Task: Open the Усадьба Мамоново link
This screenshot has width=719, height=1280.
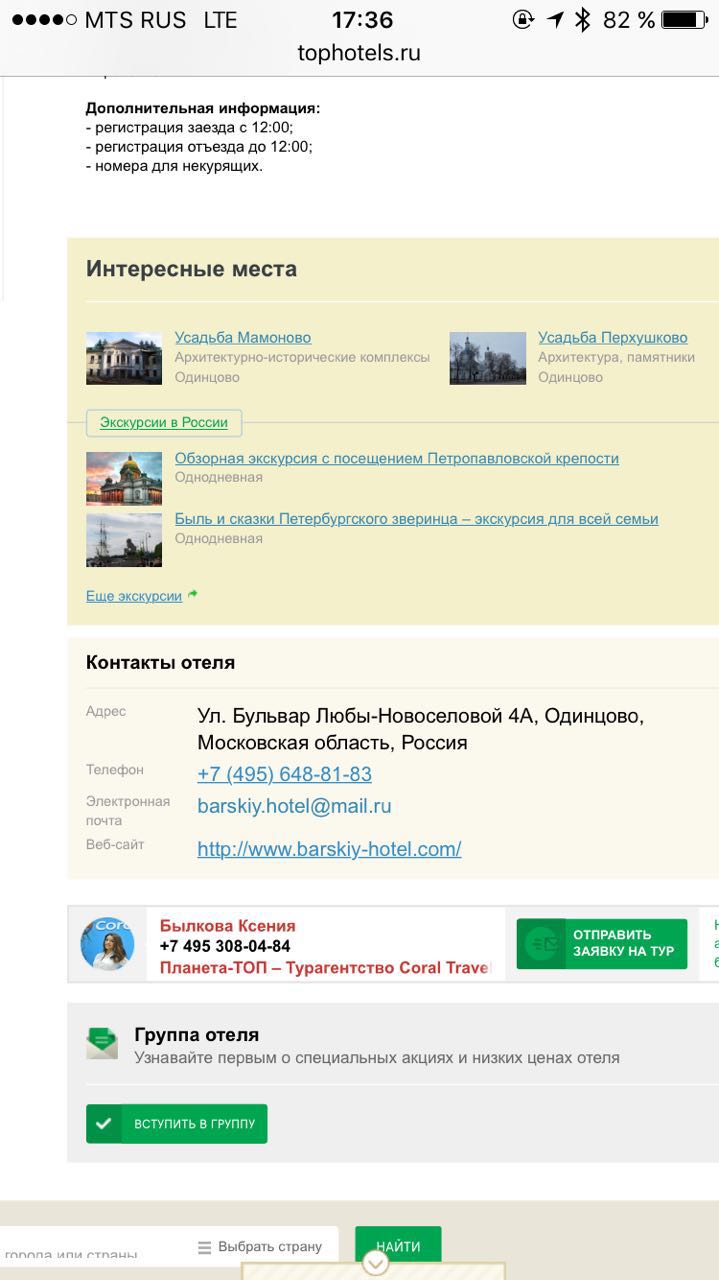Action: tap(242, 338)
